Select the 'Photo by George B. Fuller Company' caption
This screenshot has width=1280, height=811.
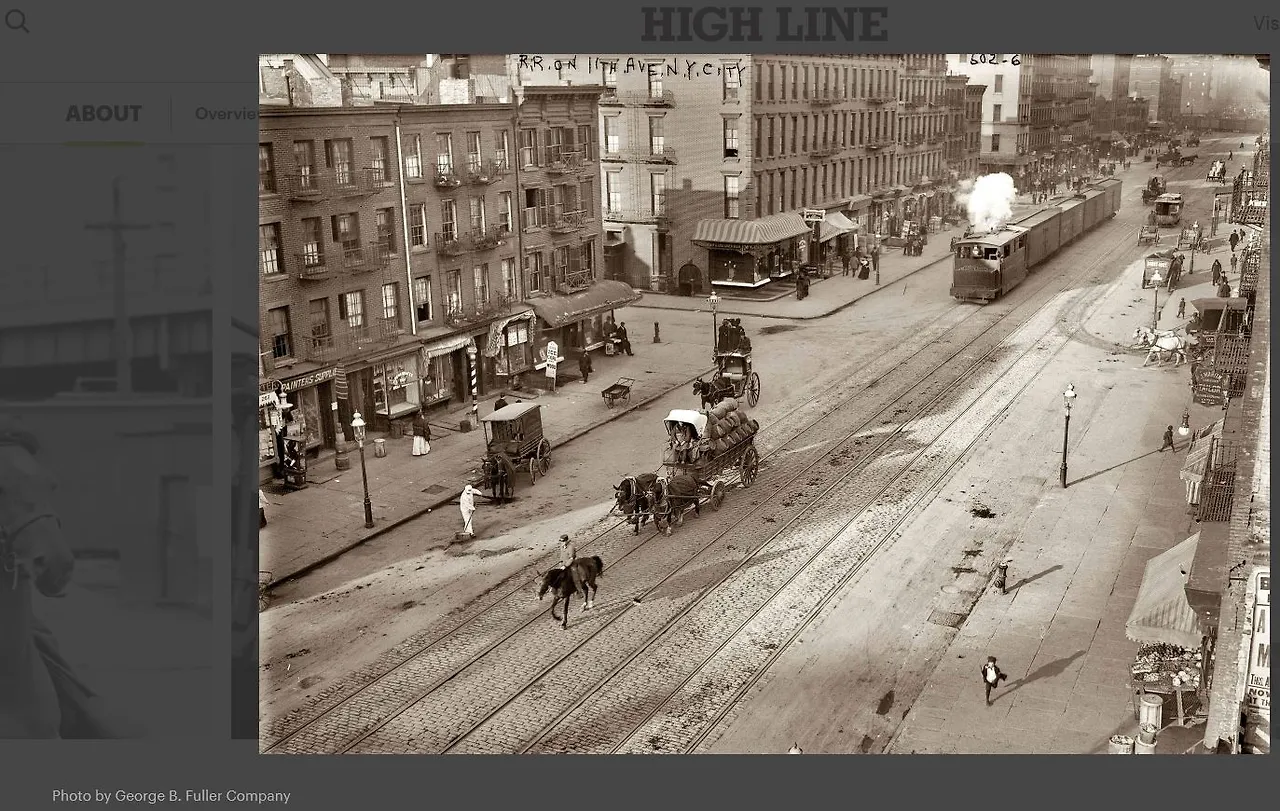point(171,796)
